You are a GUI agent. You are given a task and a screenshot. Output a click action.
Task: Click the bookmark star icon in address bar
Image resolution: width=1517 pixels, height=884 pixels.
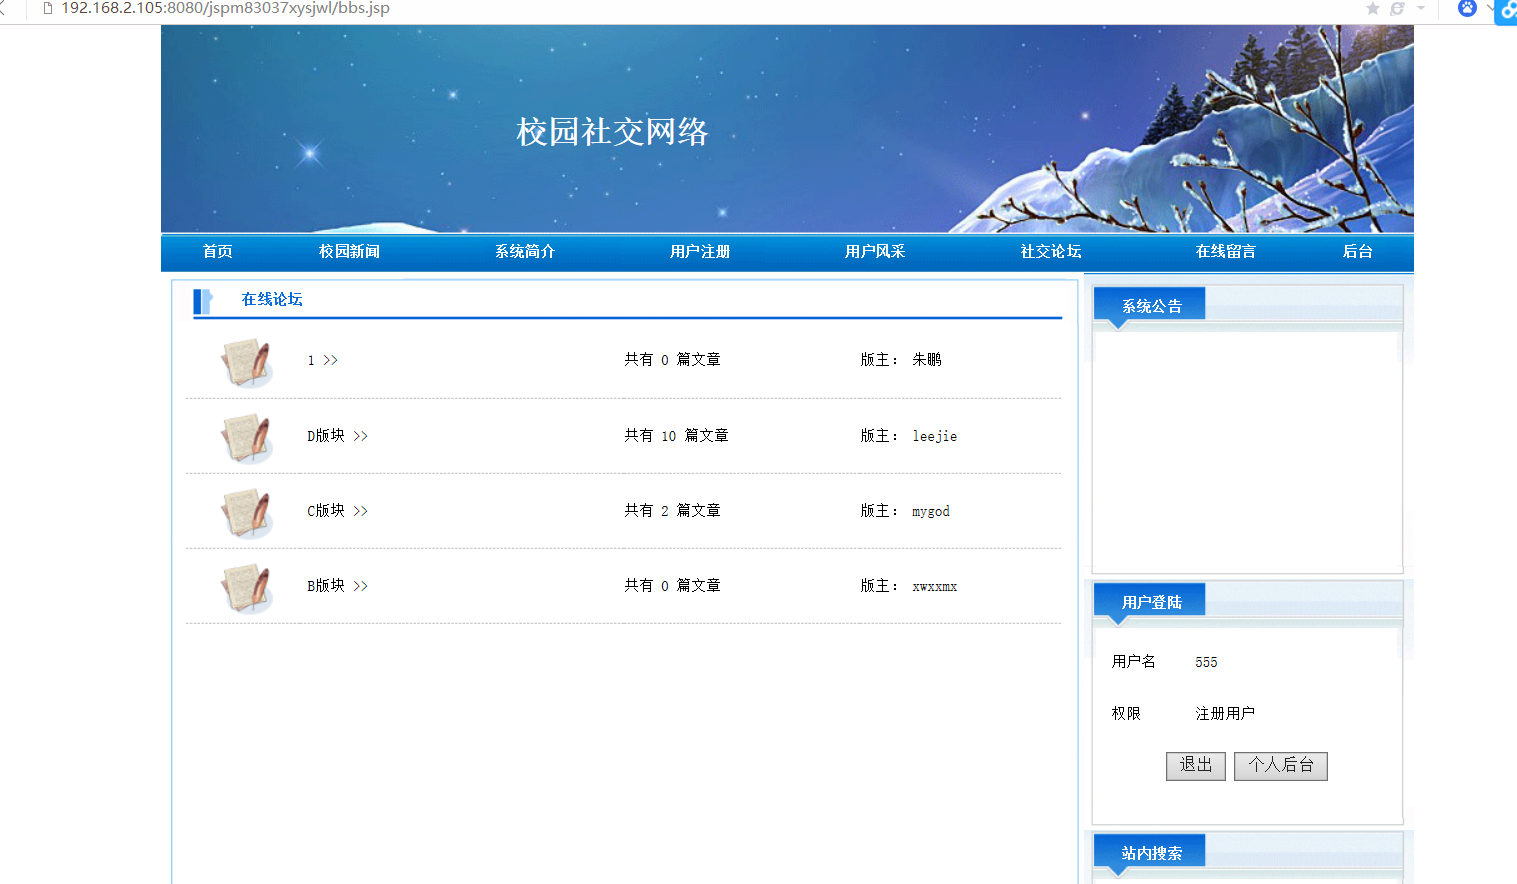(1373, 8)
